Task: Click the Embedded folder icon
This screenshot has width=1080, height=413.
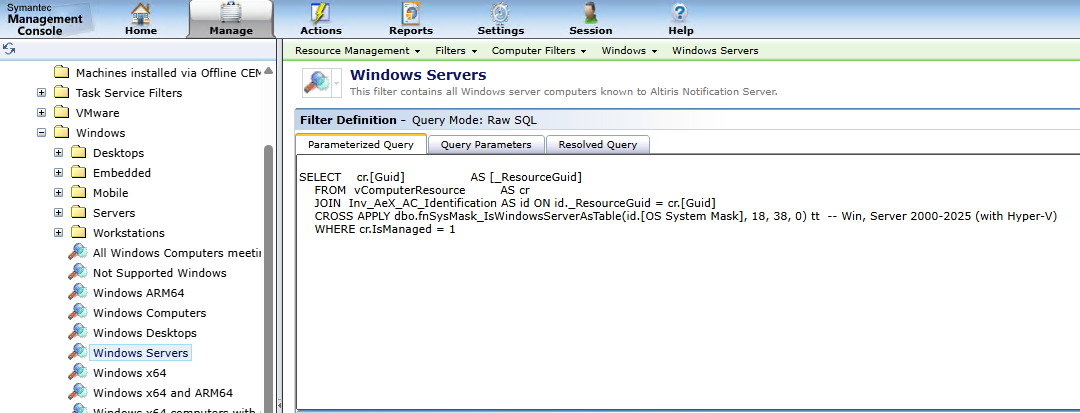Action: [79, 172]
